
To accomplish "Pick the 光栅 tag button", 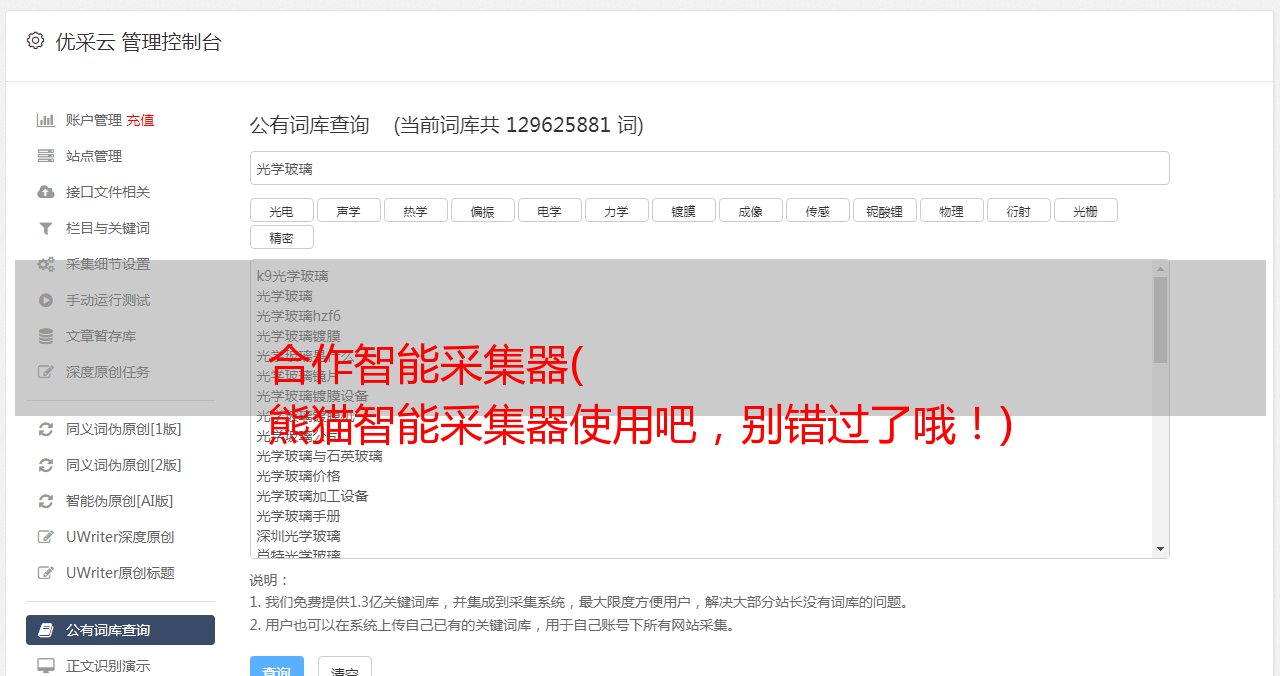I will pos(1085,210).
